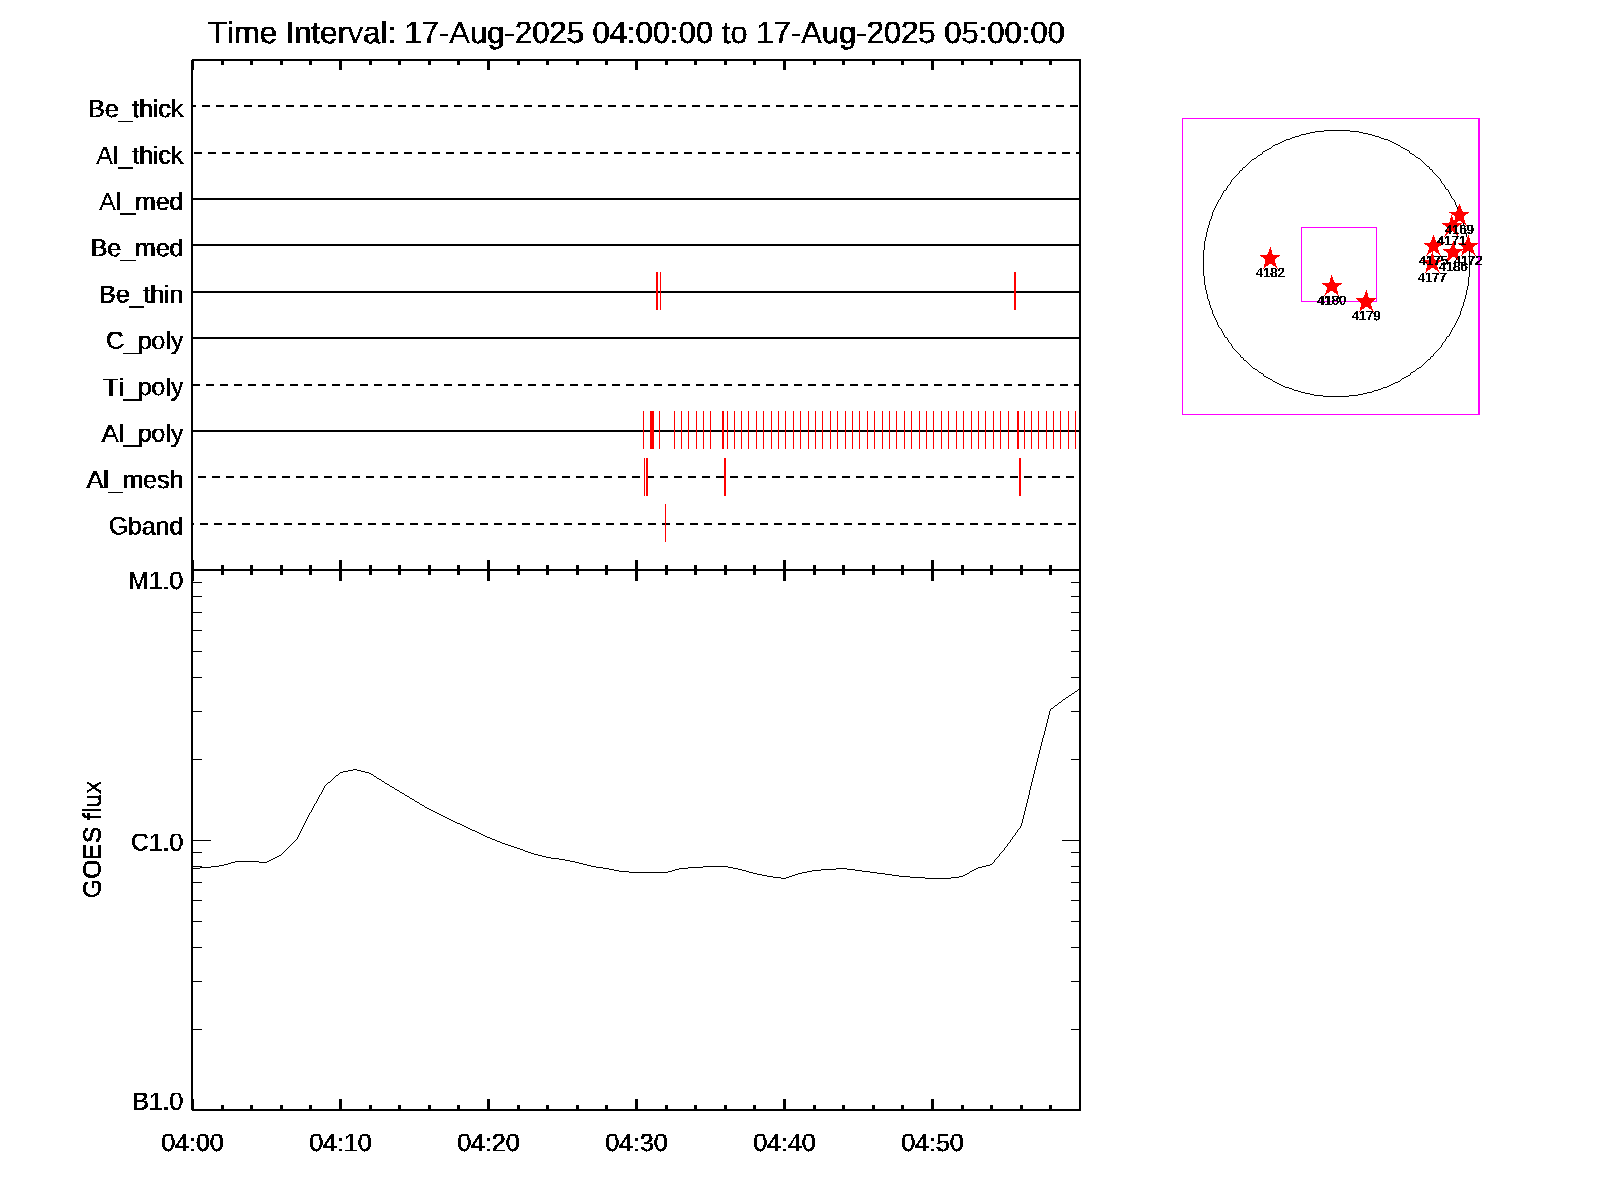Click the Al_mesh marker near 04:36
This screenshot has height=1200, width=1600.
pyautogui.click(x=725, y=477)
